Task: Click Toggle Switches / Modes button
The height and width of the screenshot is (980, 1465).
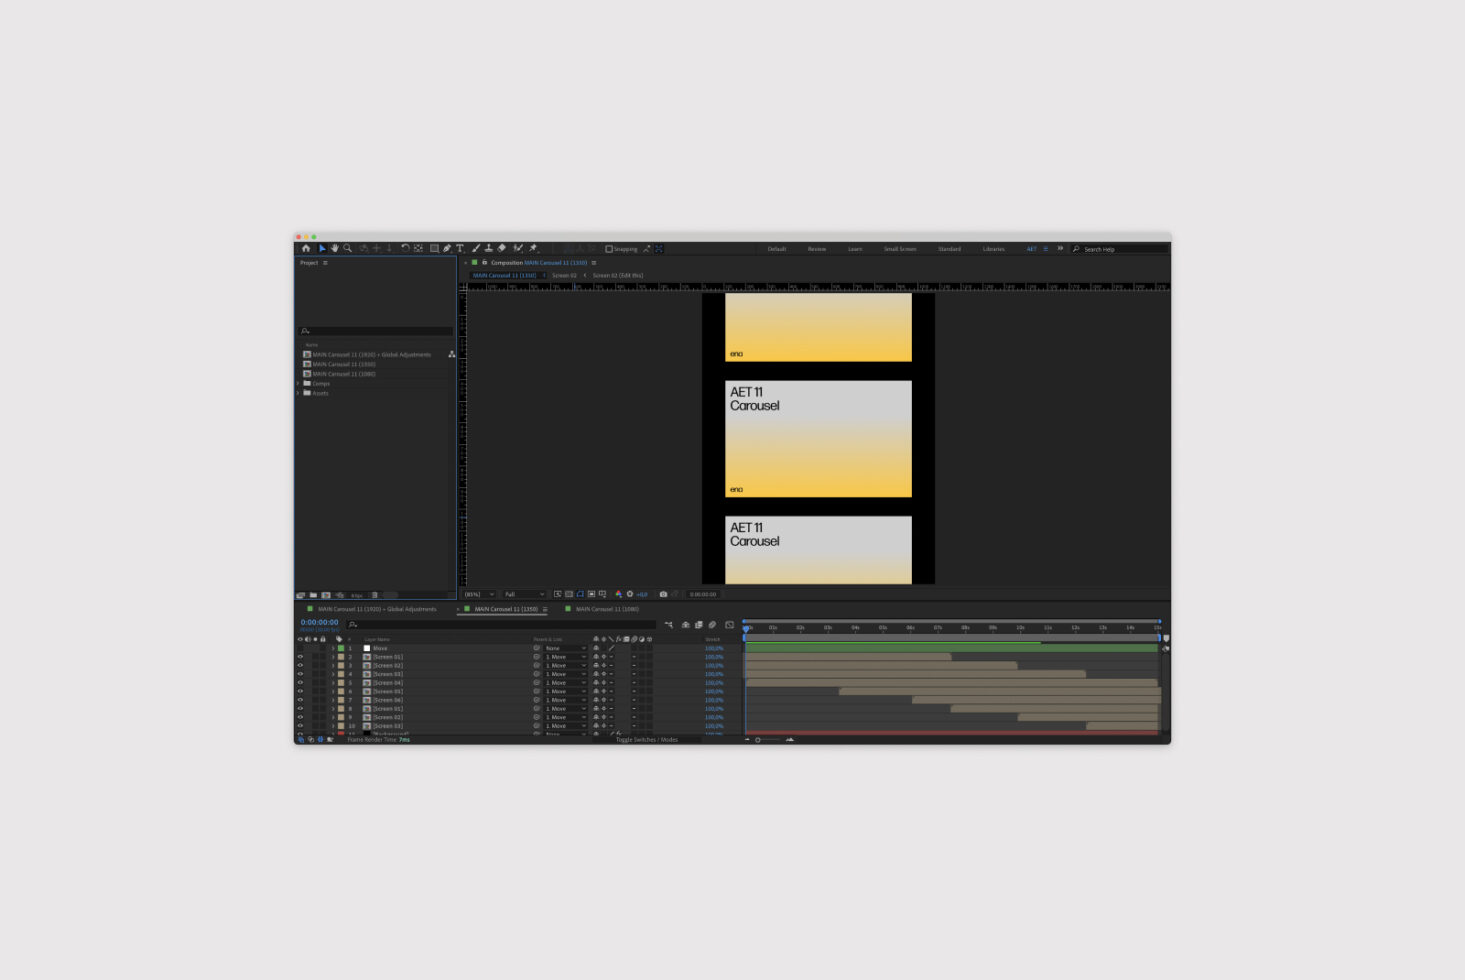Action: (x=646, y=740)
